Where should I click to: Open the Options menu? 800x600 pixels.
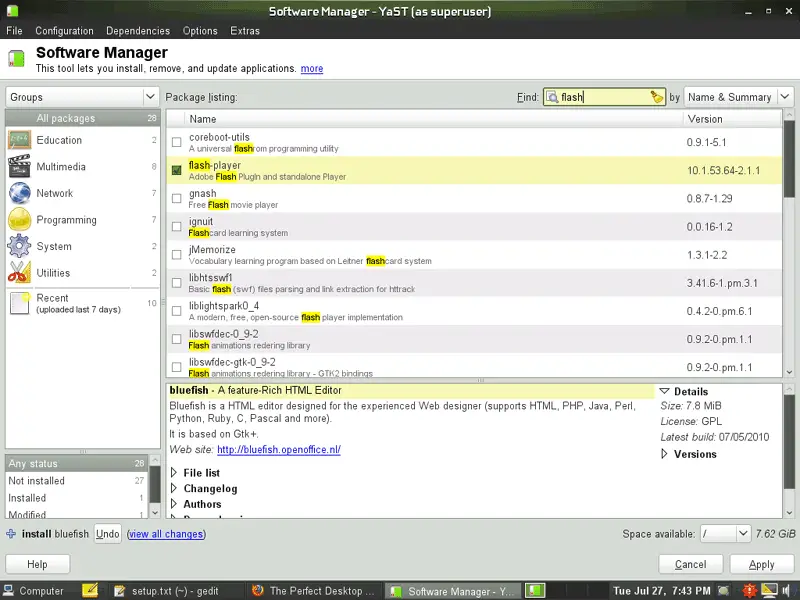click(200, 31)
